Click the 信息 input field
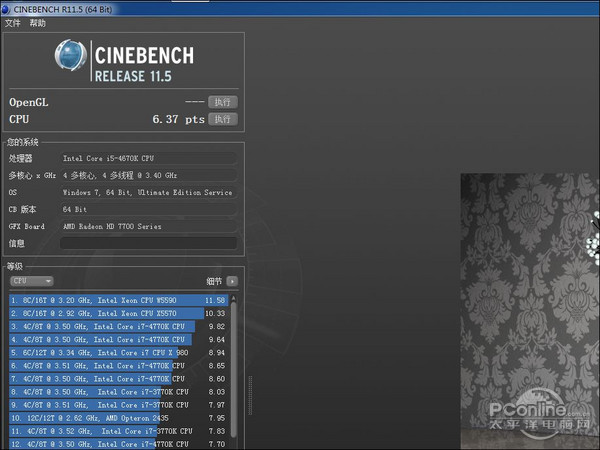 tap(148, 243)
